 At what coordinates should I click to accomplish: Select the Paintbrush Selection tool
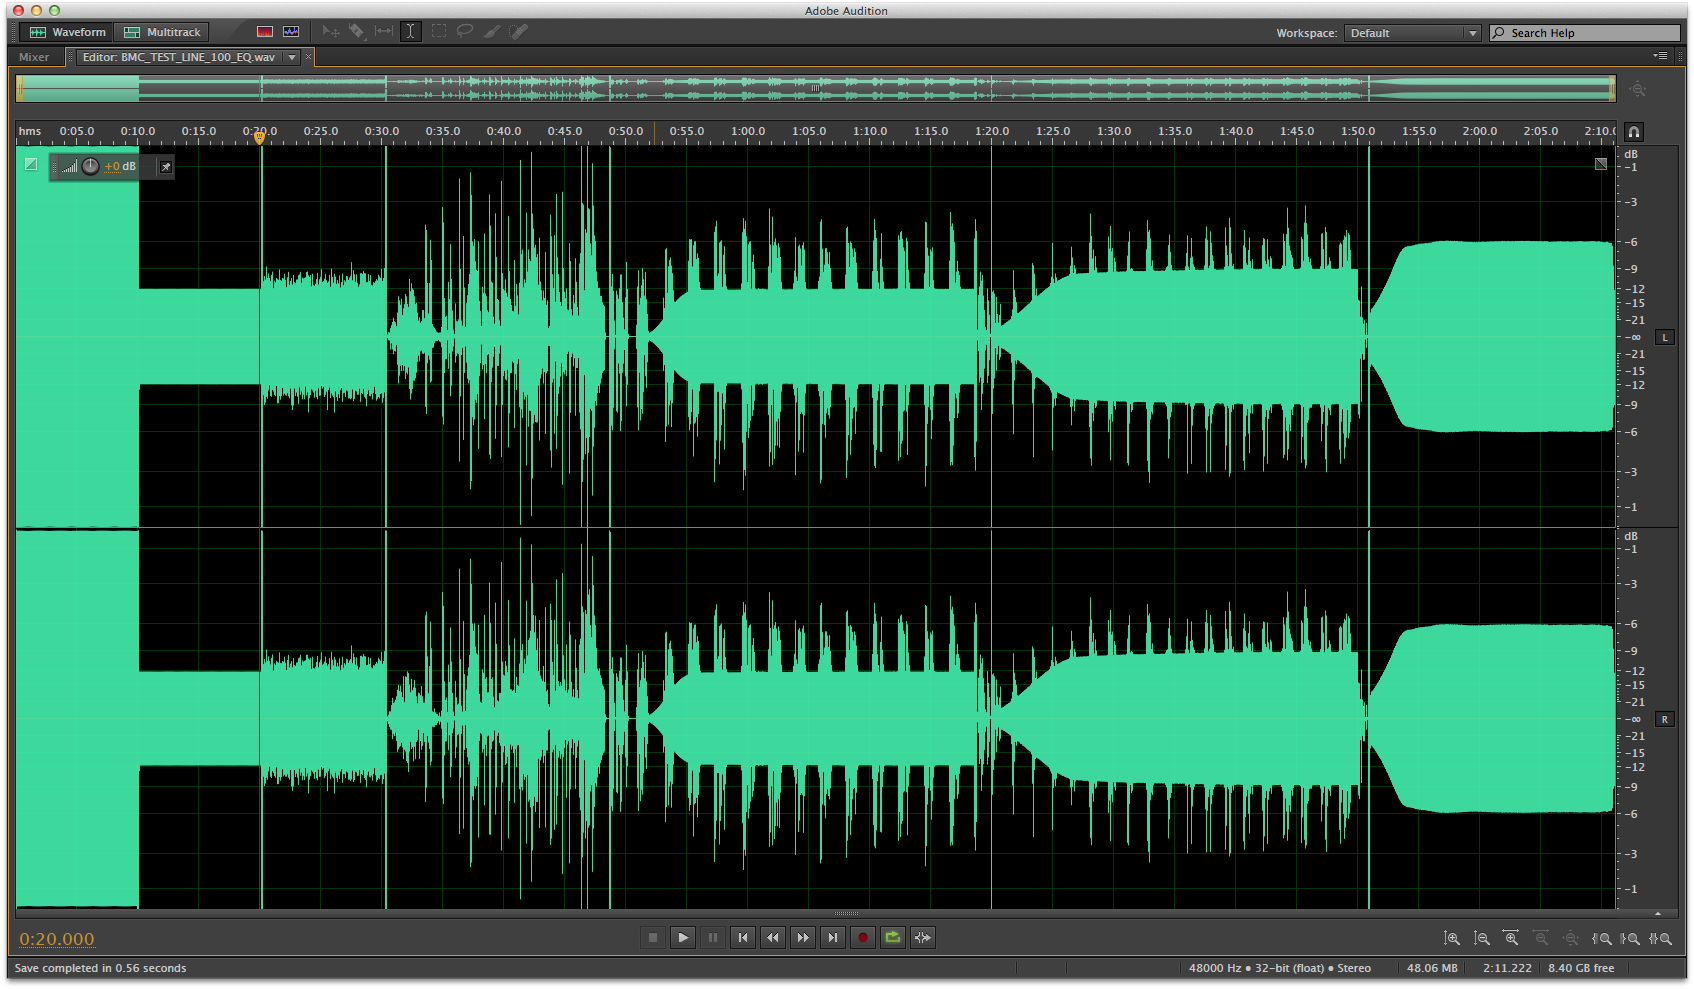(491, 32)
